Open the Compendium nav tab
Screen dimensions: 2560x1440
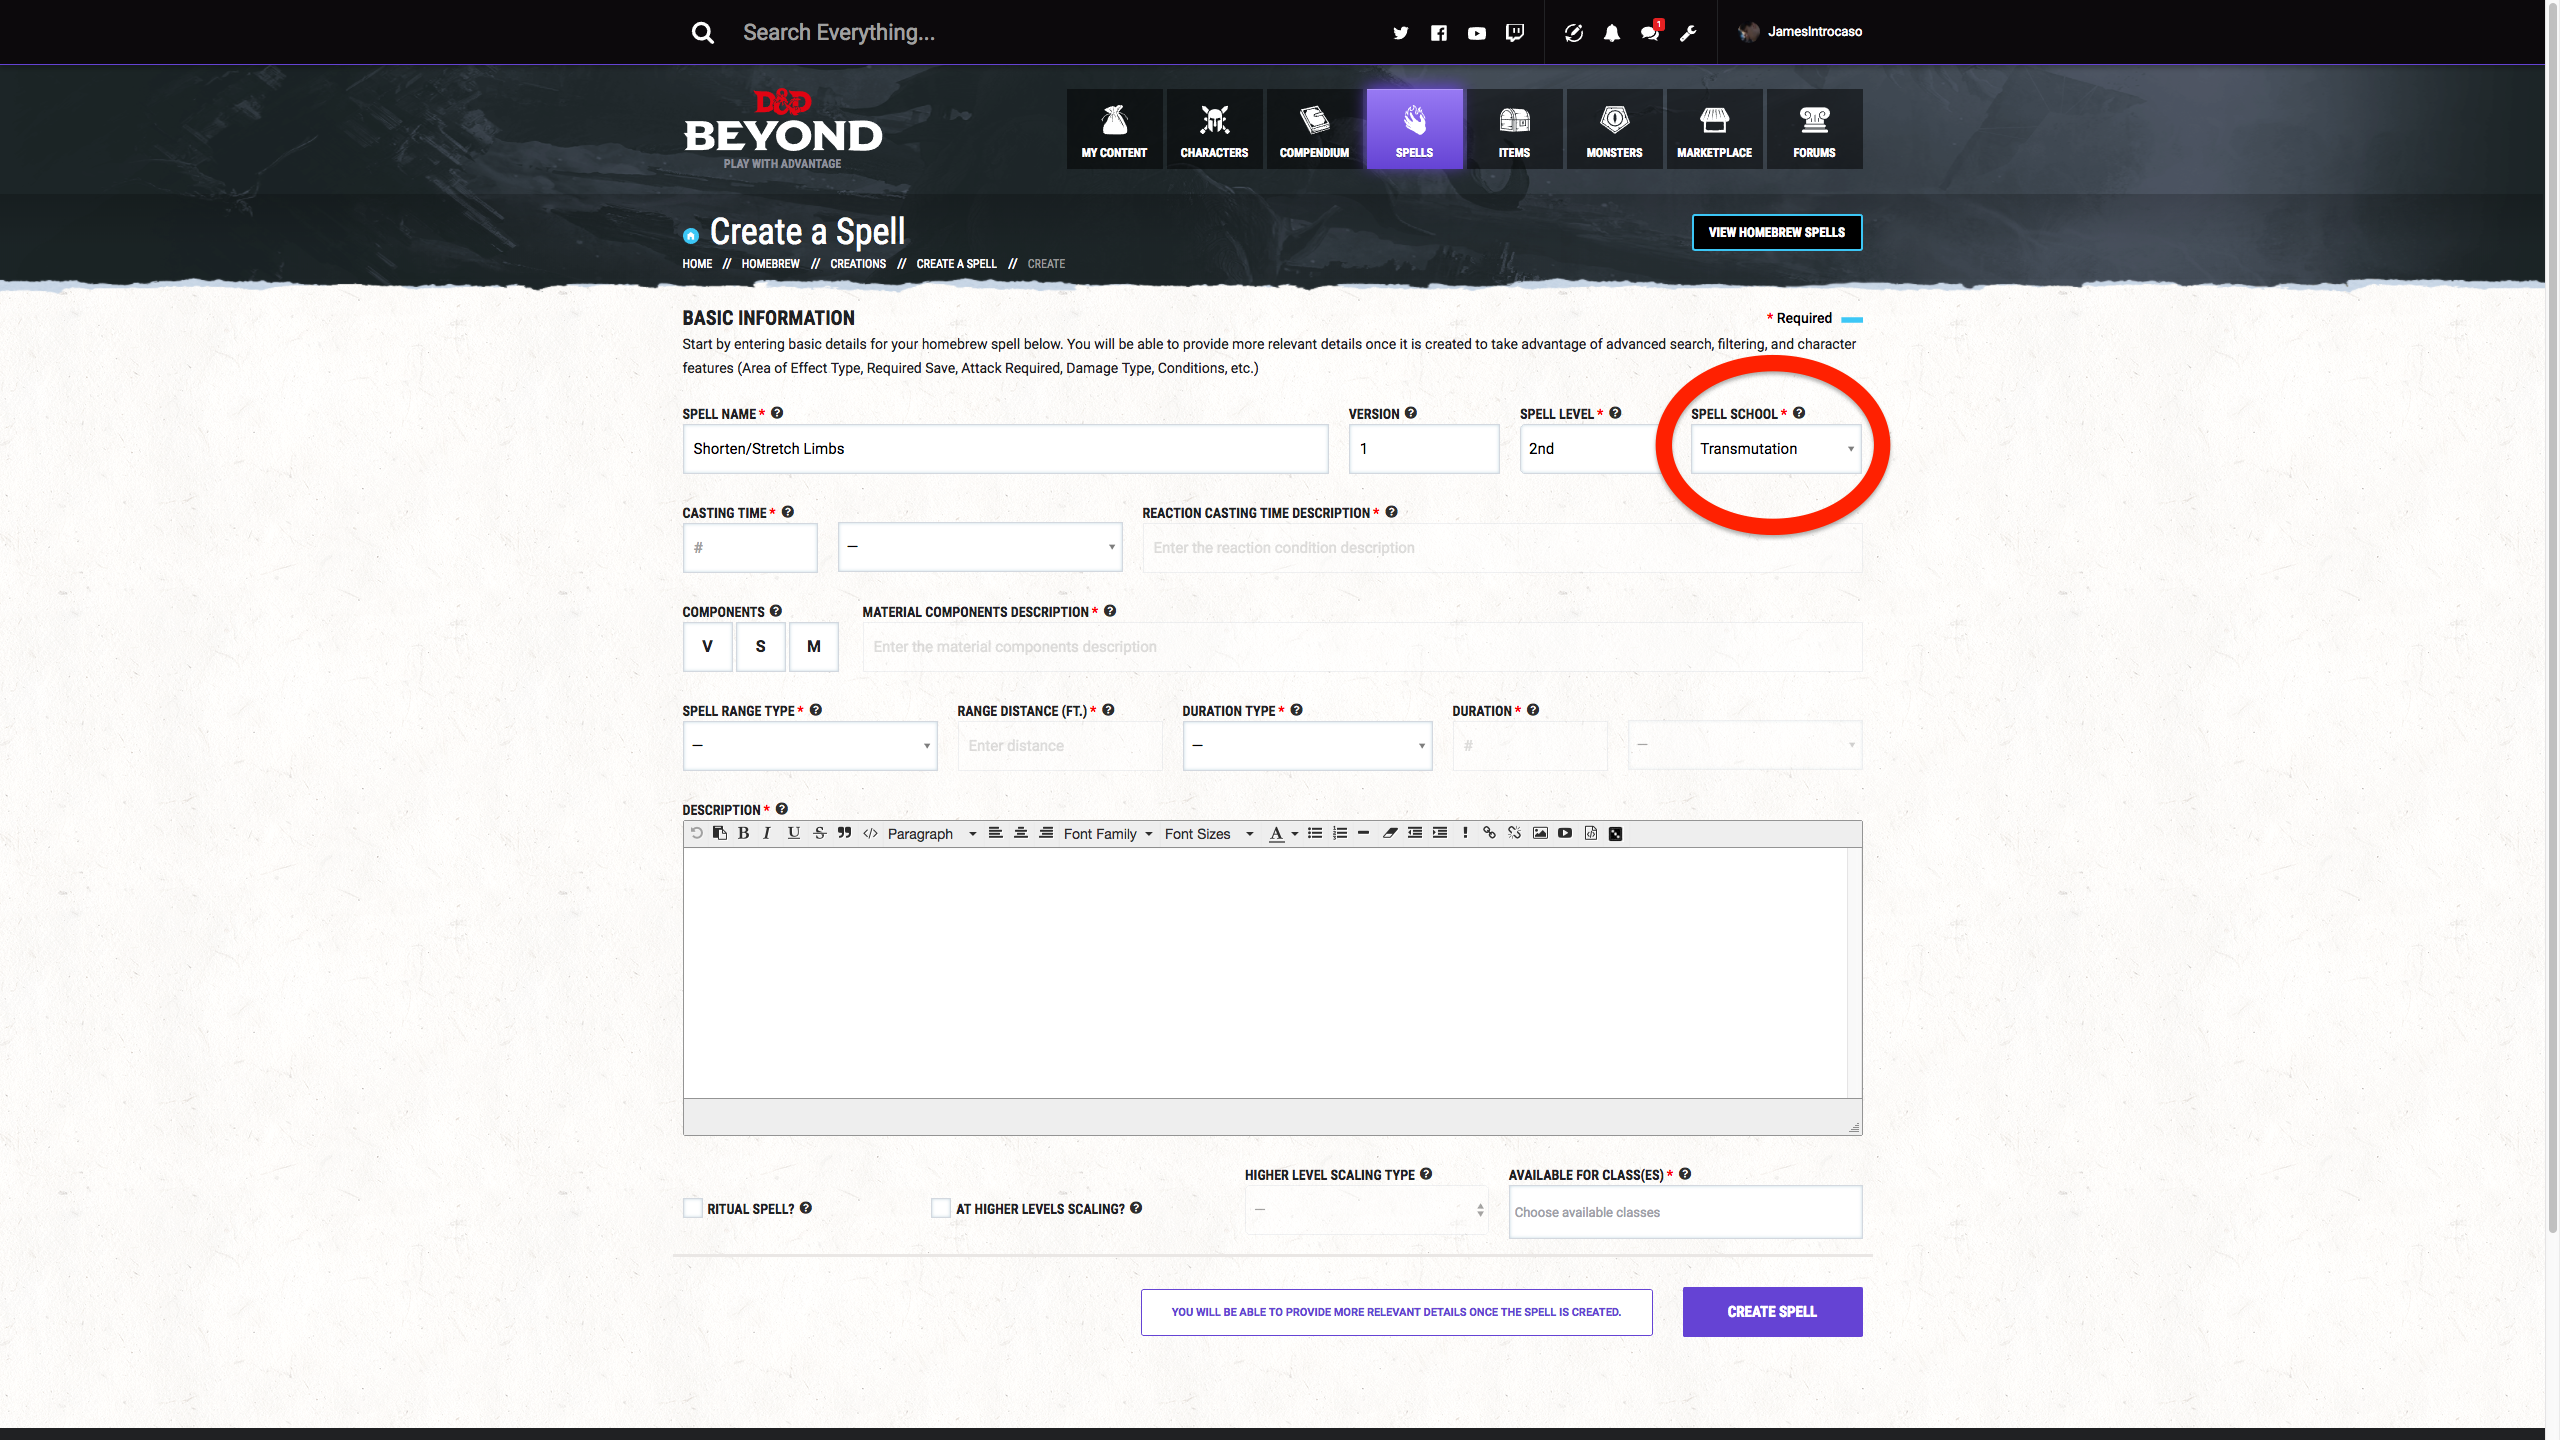[x=1314, y=129]
